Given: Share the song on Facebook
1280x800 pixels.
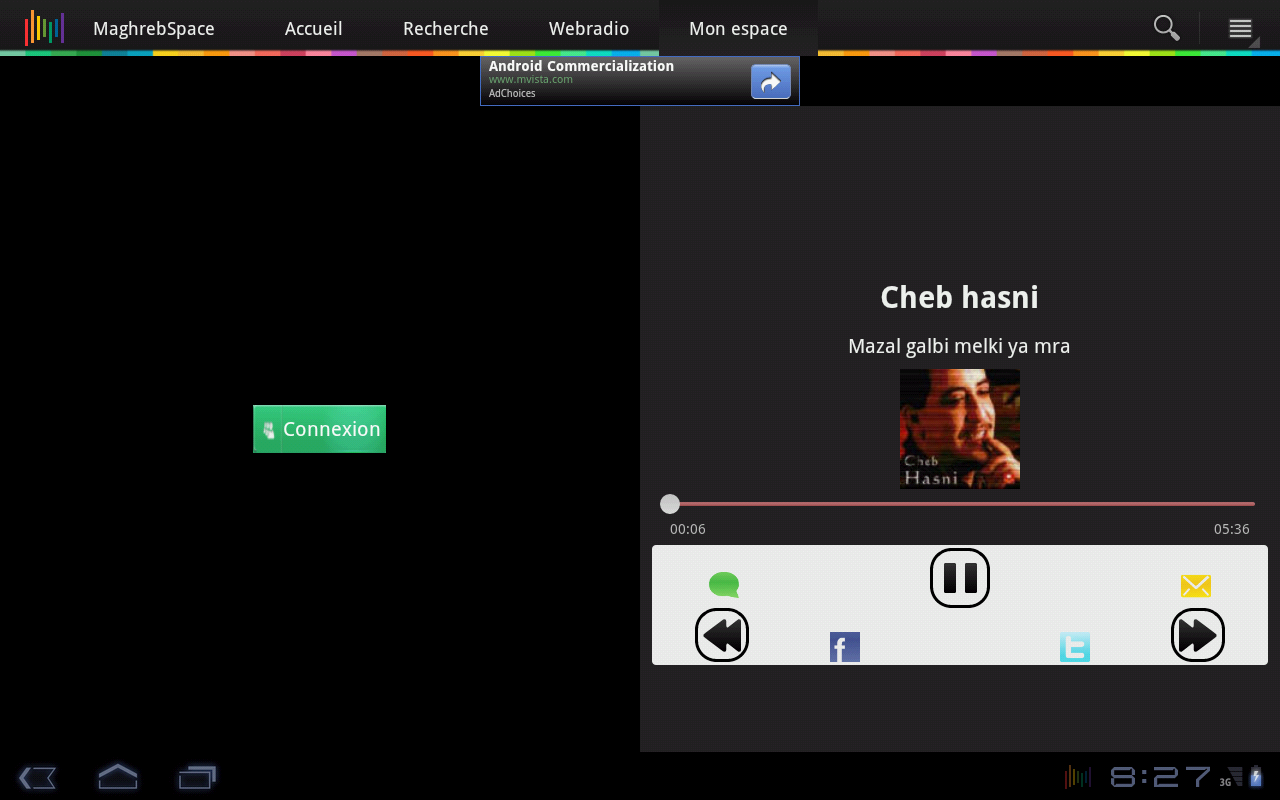Looking at the screenshot, I should [x=845, y=647].
